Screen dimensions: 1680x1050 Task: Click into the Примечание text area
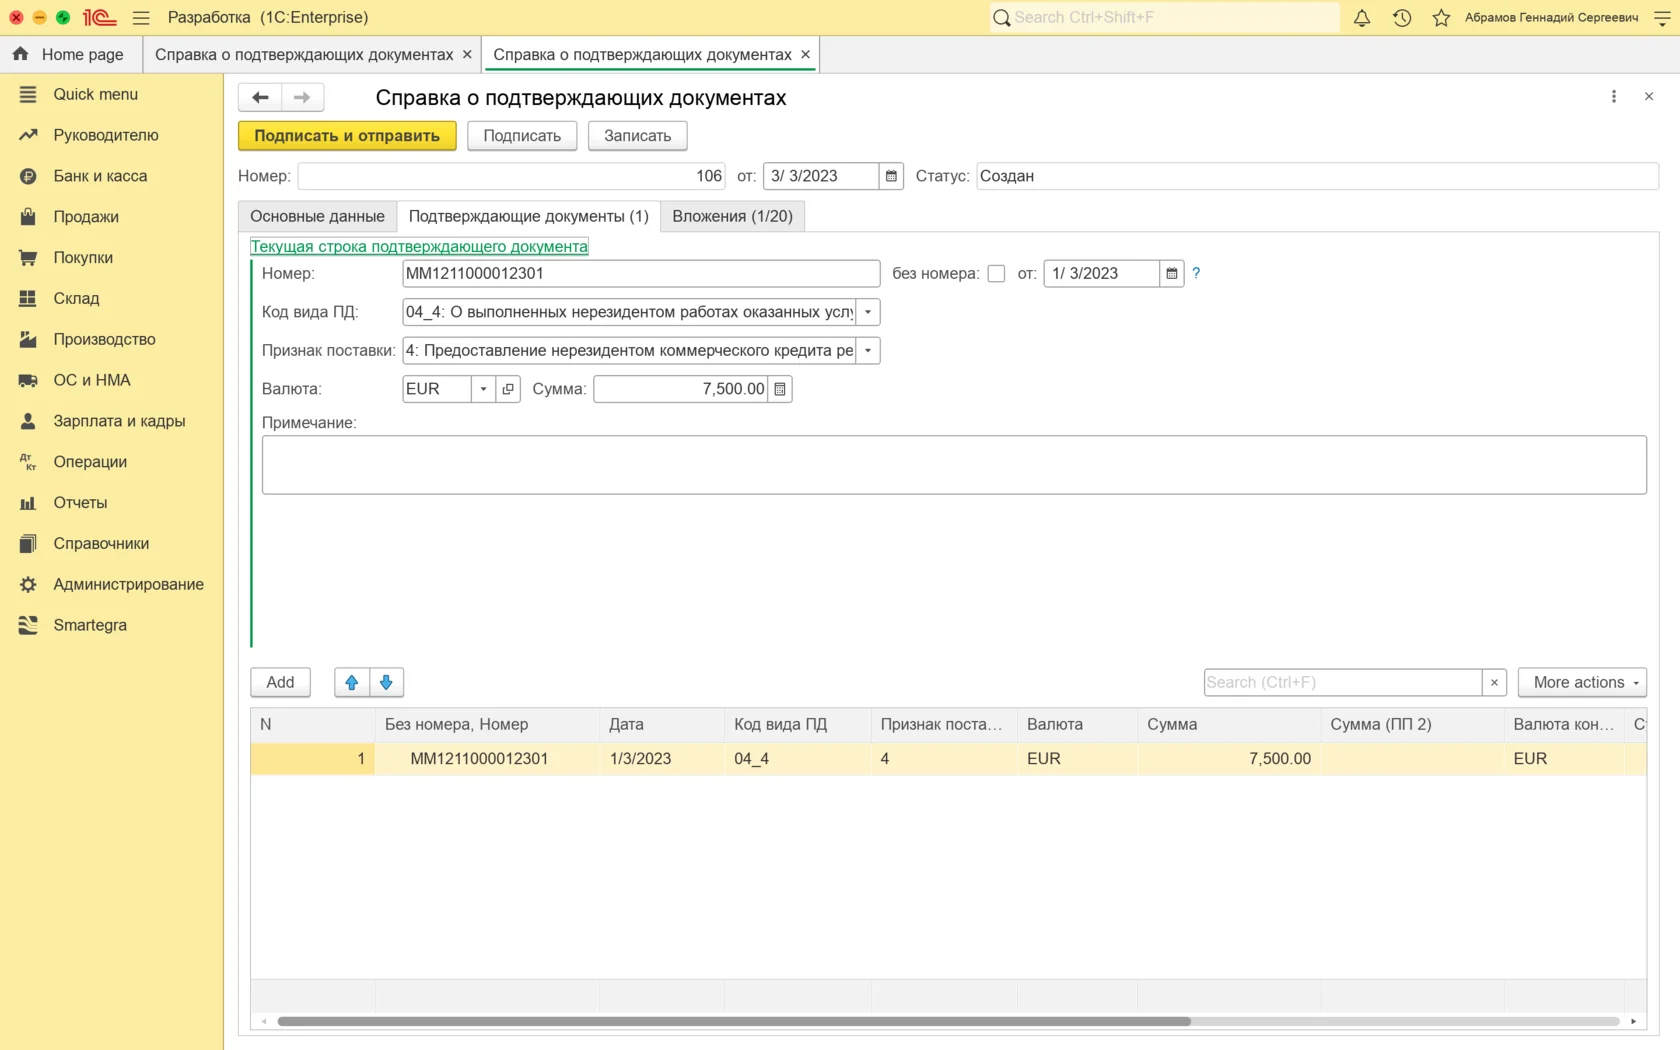(x=953, y=465)
